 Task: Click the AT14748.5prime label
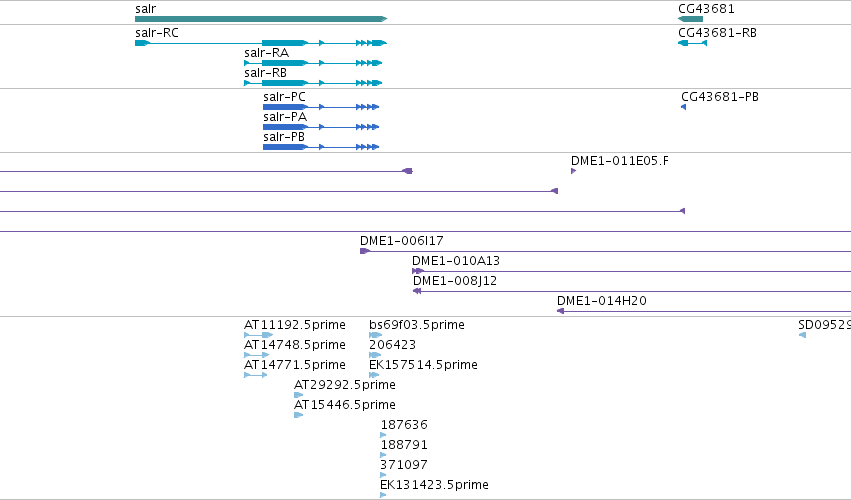click(295, 345)
